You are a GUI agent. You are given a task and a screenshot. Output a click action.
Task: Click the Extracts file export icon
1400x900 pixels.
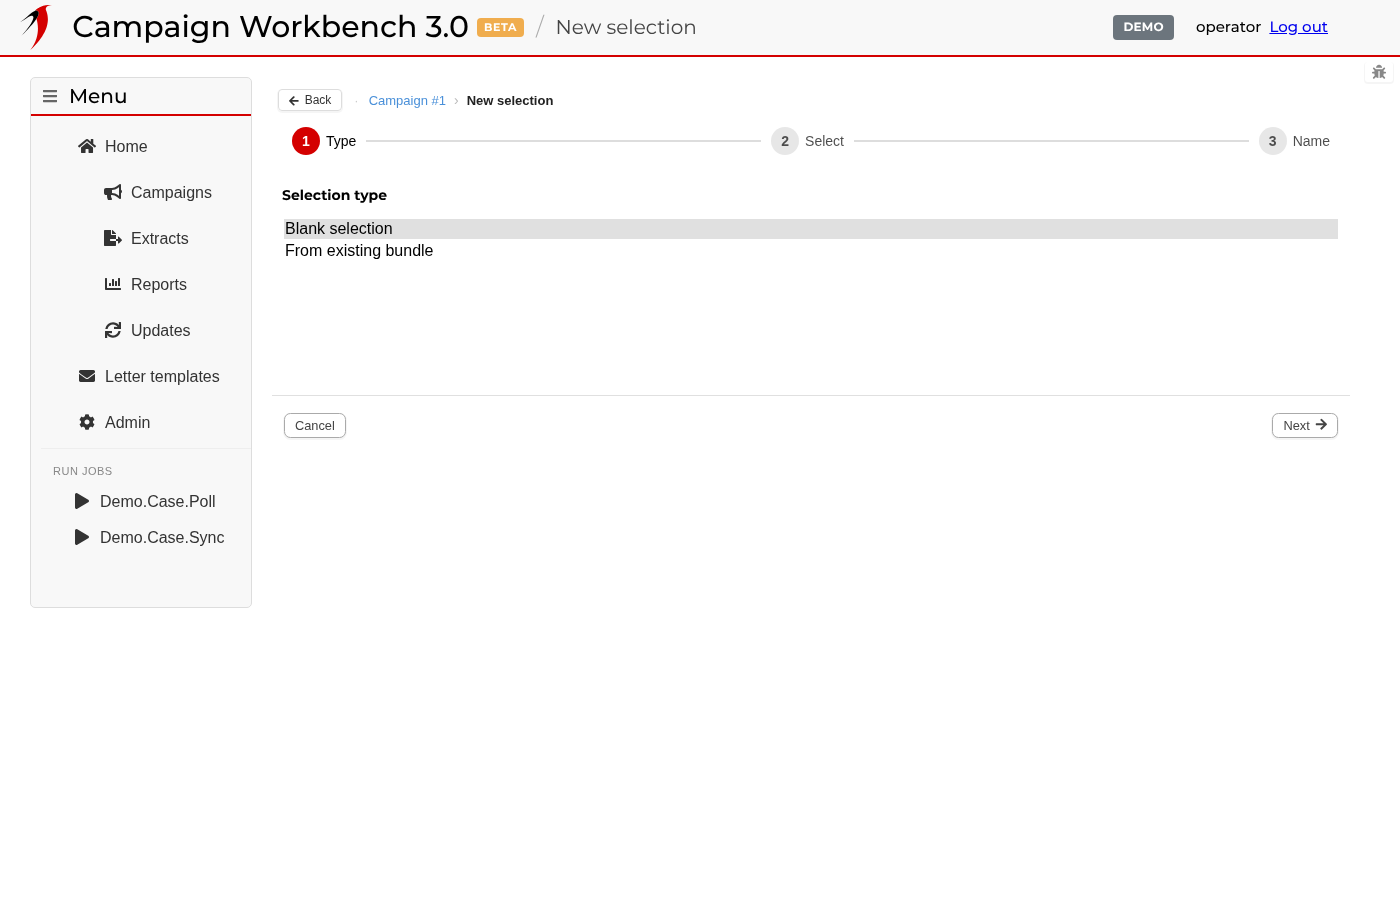pos(113,238)
